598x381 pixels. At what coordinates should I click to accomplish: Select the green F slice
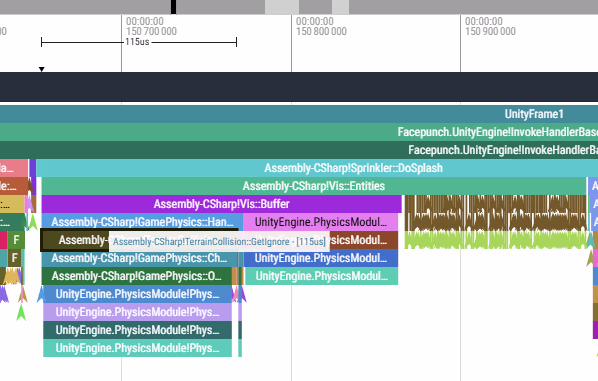coord(16,240)
